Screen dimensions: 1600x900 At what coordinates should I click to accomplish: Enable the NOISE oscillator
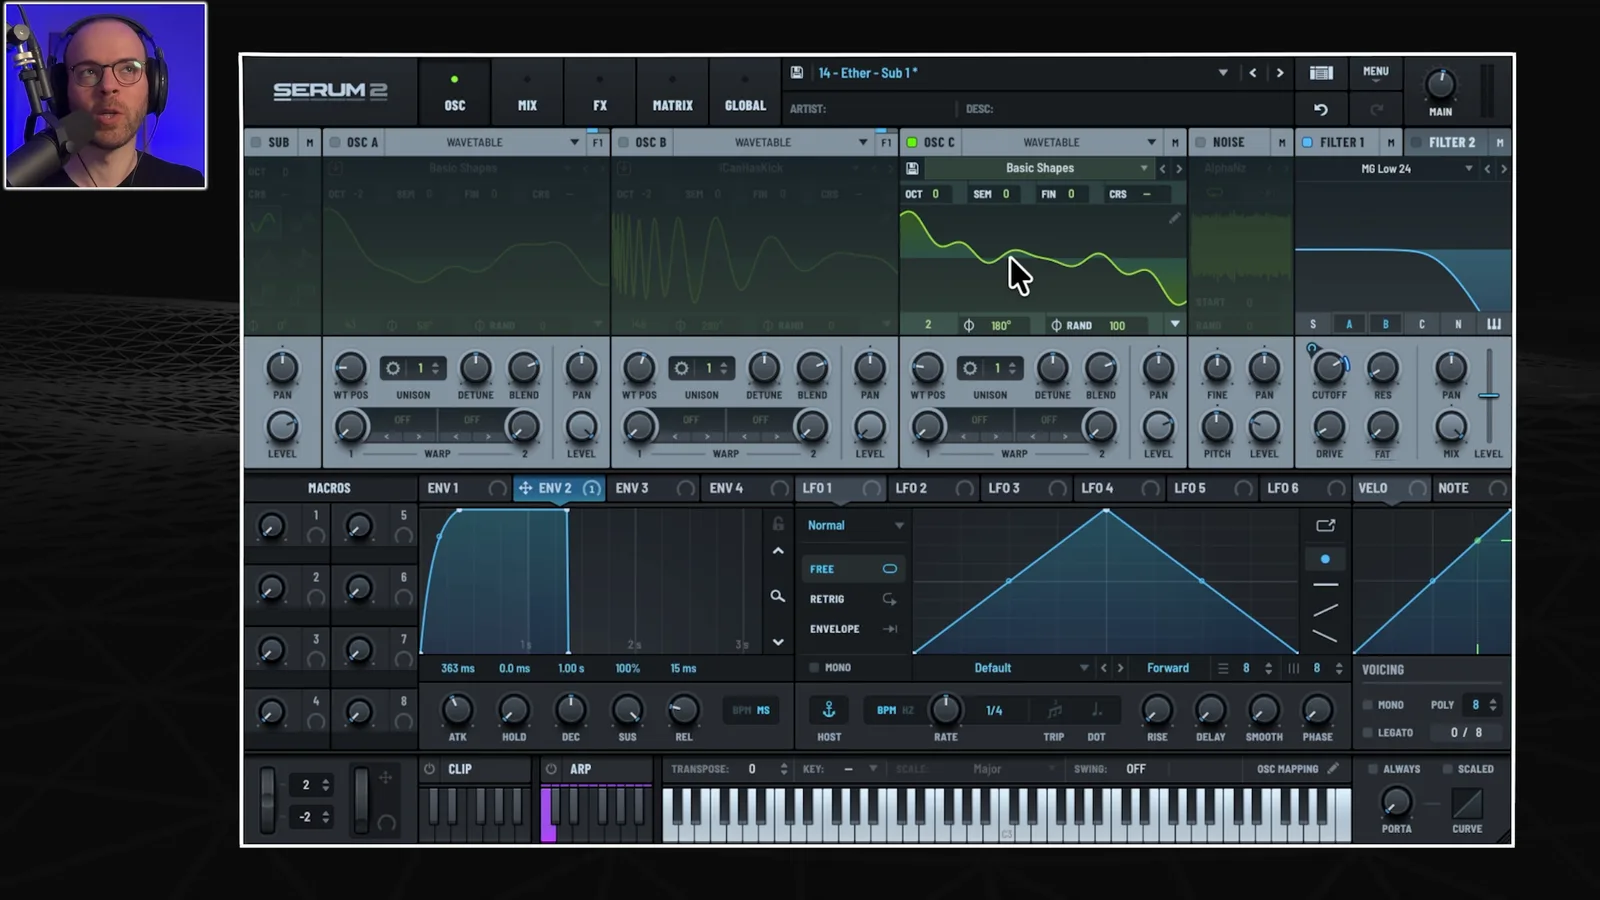pos(1201,142)
